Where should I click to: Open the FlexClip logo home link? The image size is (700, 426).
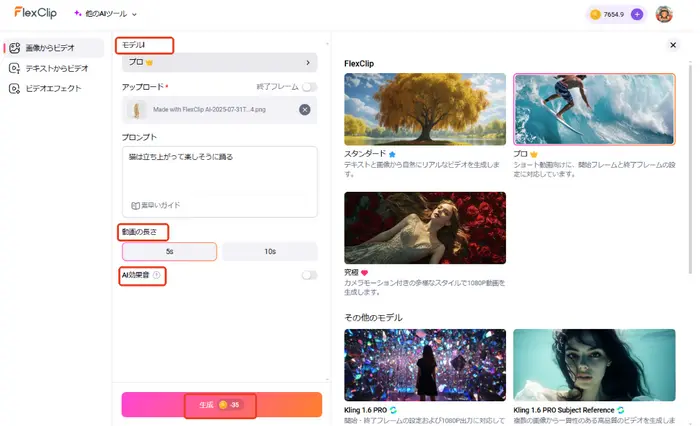(35, 13)
